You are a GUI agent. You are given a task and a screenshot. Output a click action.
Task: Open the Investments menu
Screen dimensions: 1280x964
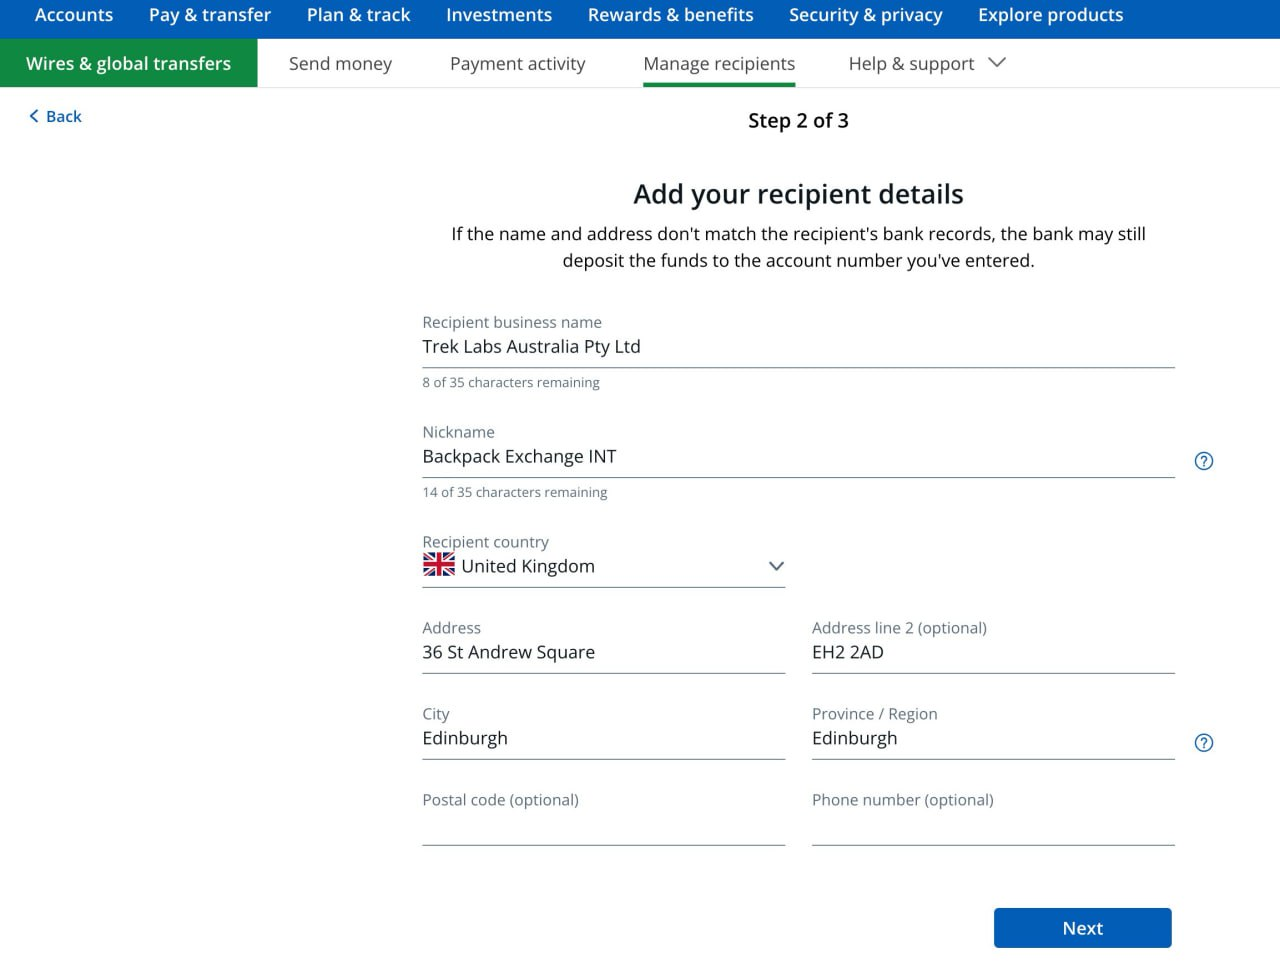(x=499, y=15)
